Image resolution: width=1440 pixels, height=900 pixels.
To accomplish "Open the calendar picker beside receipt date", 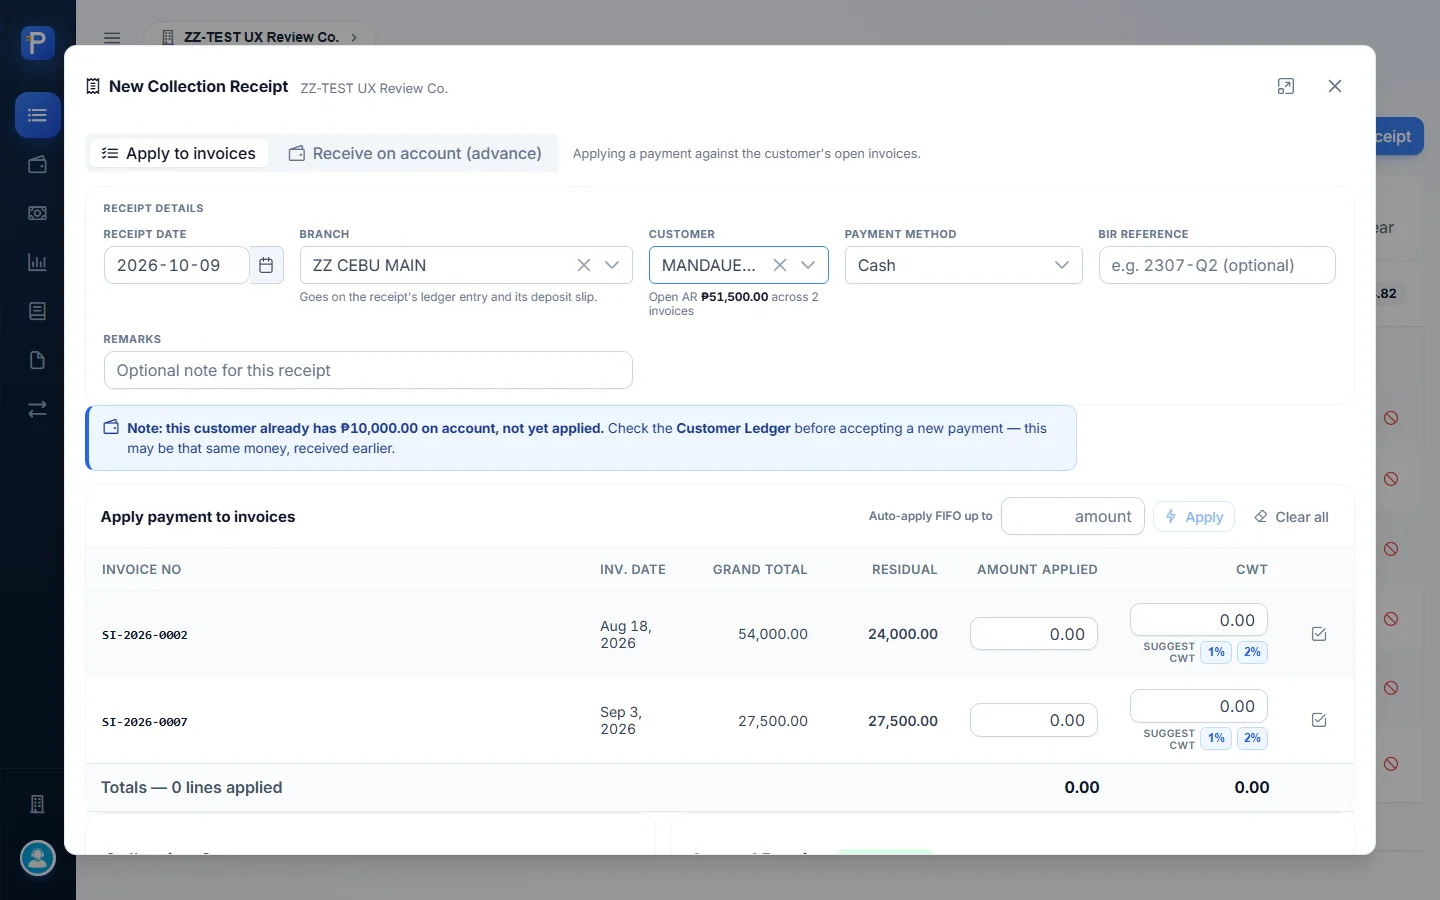I will tap(266, 265).
